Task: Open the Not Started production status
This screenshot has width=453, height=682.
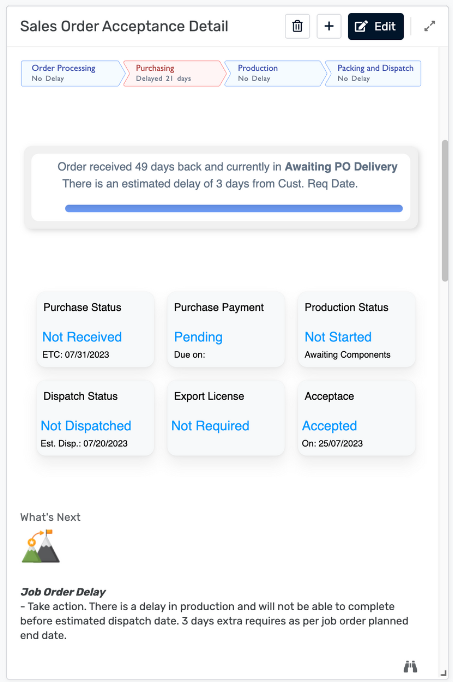Action: click(x=338, y=337)
